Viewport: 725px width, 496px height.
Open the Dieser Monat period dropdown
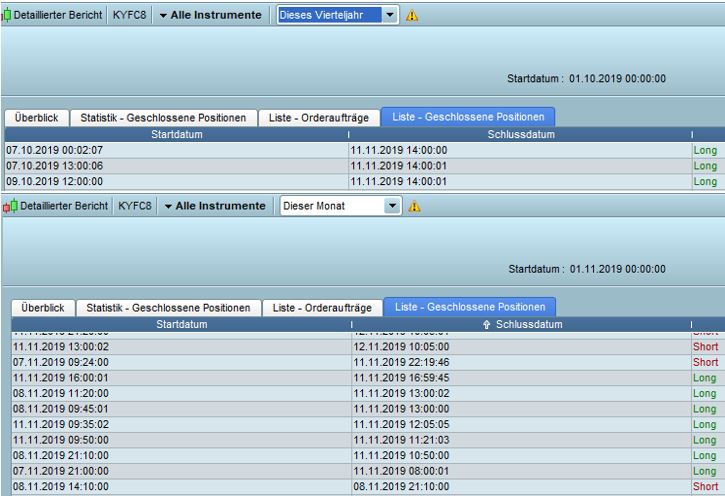(x=392, y=206)
